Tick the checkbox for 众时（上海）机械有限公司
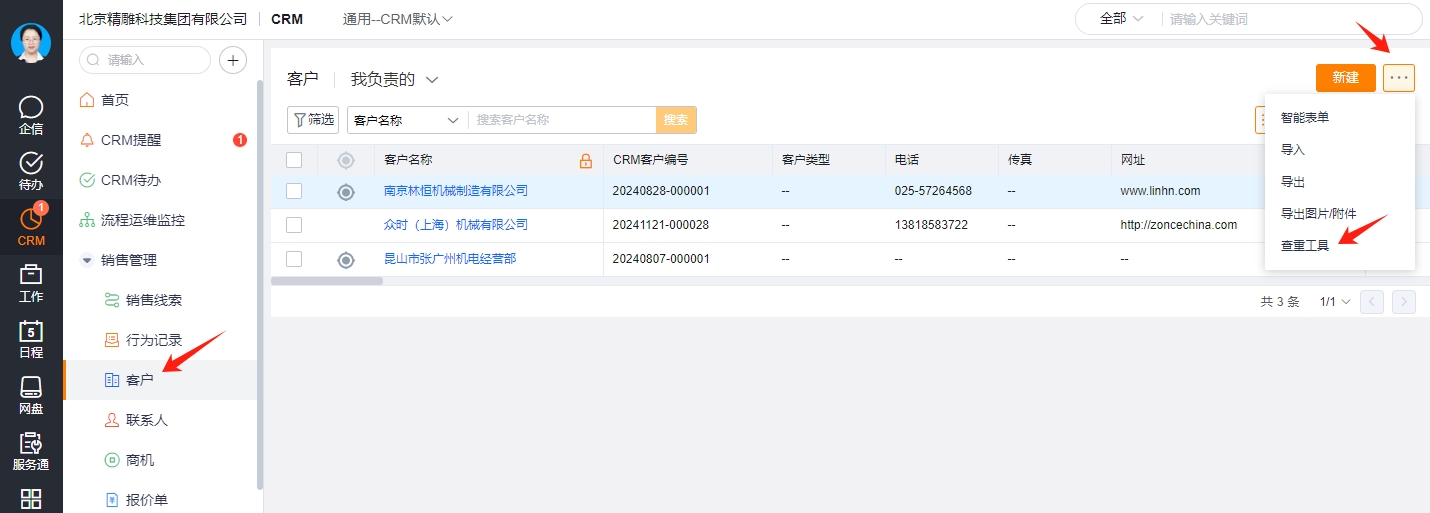The image size is (1430, 513). pos(294,225)
